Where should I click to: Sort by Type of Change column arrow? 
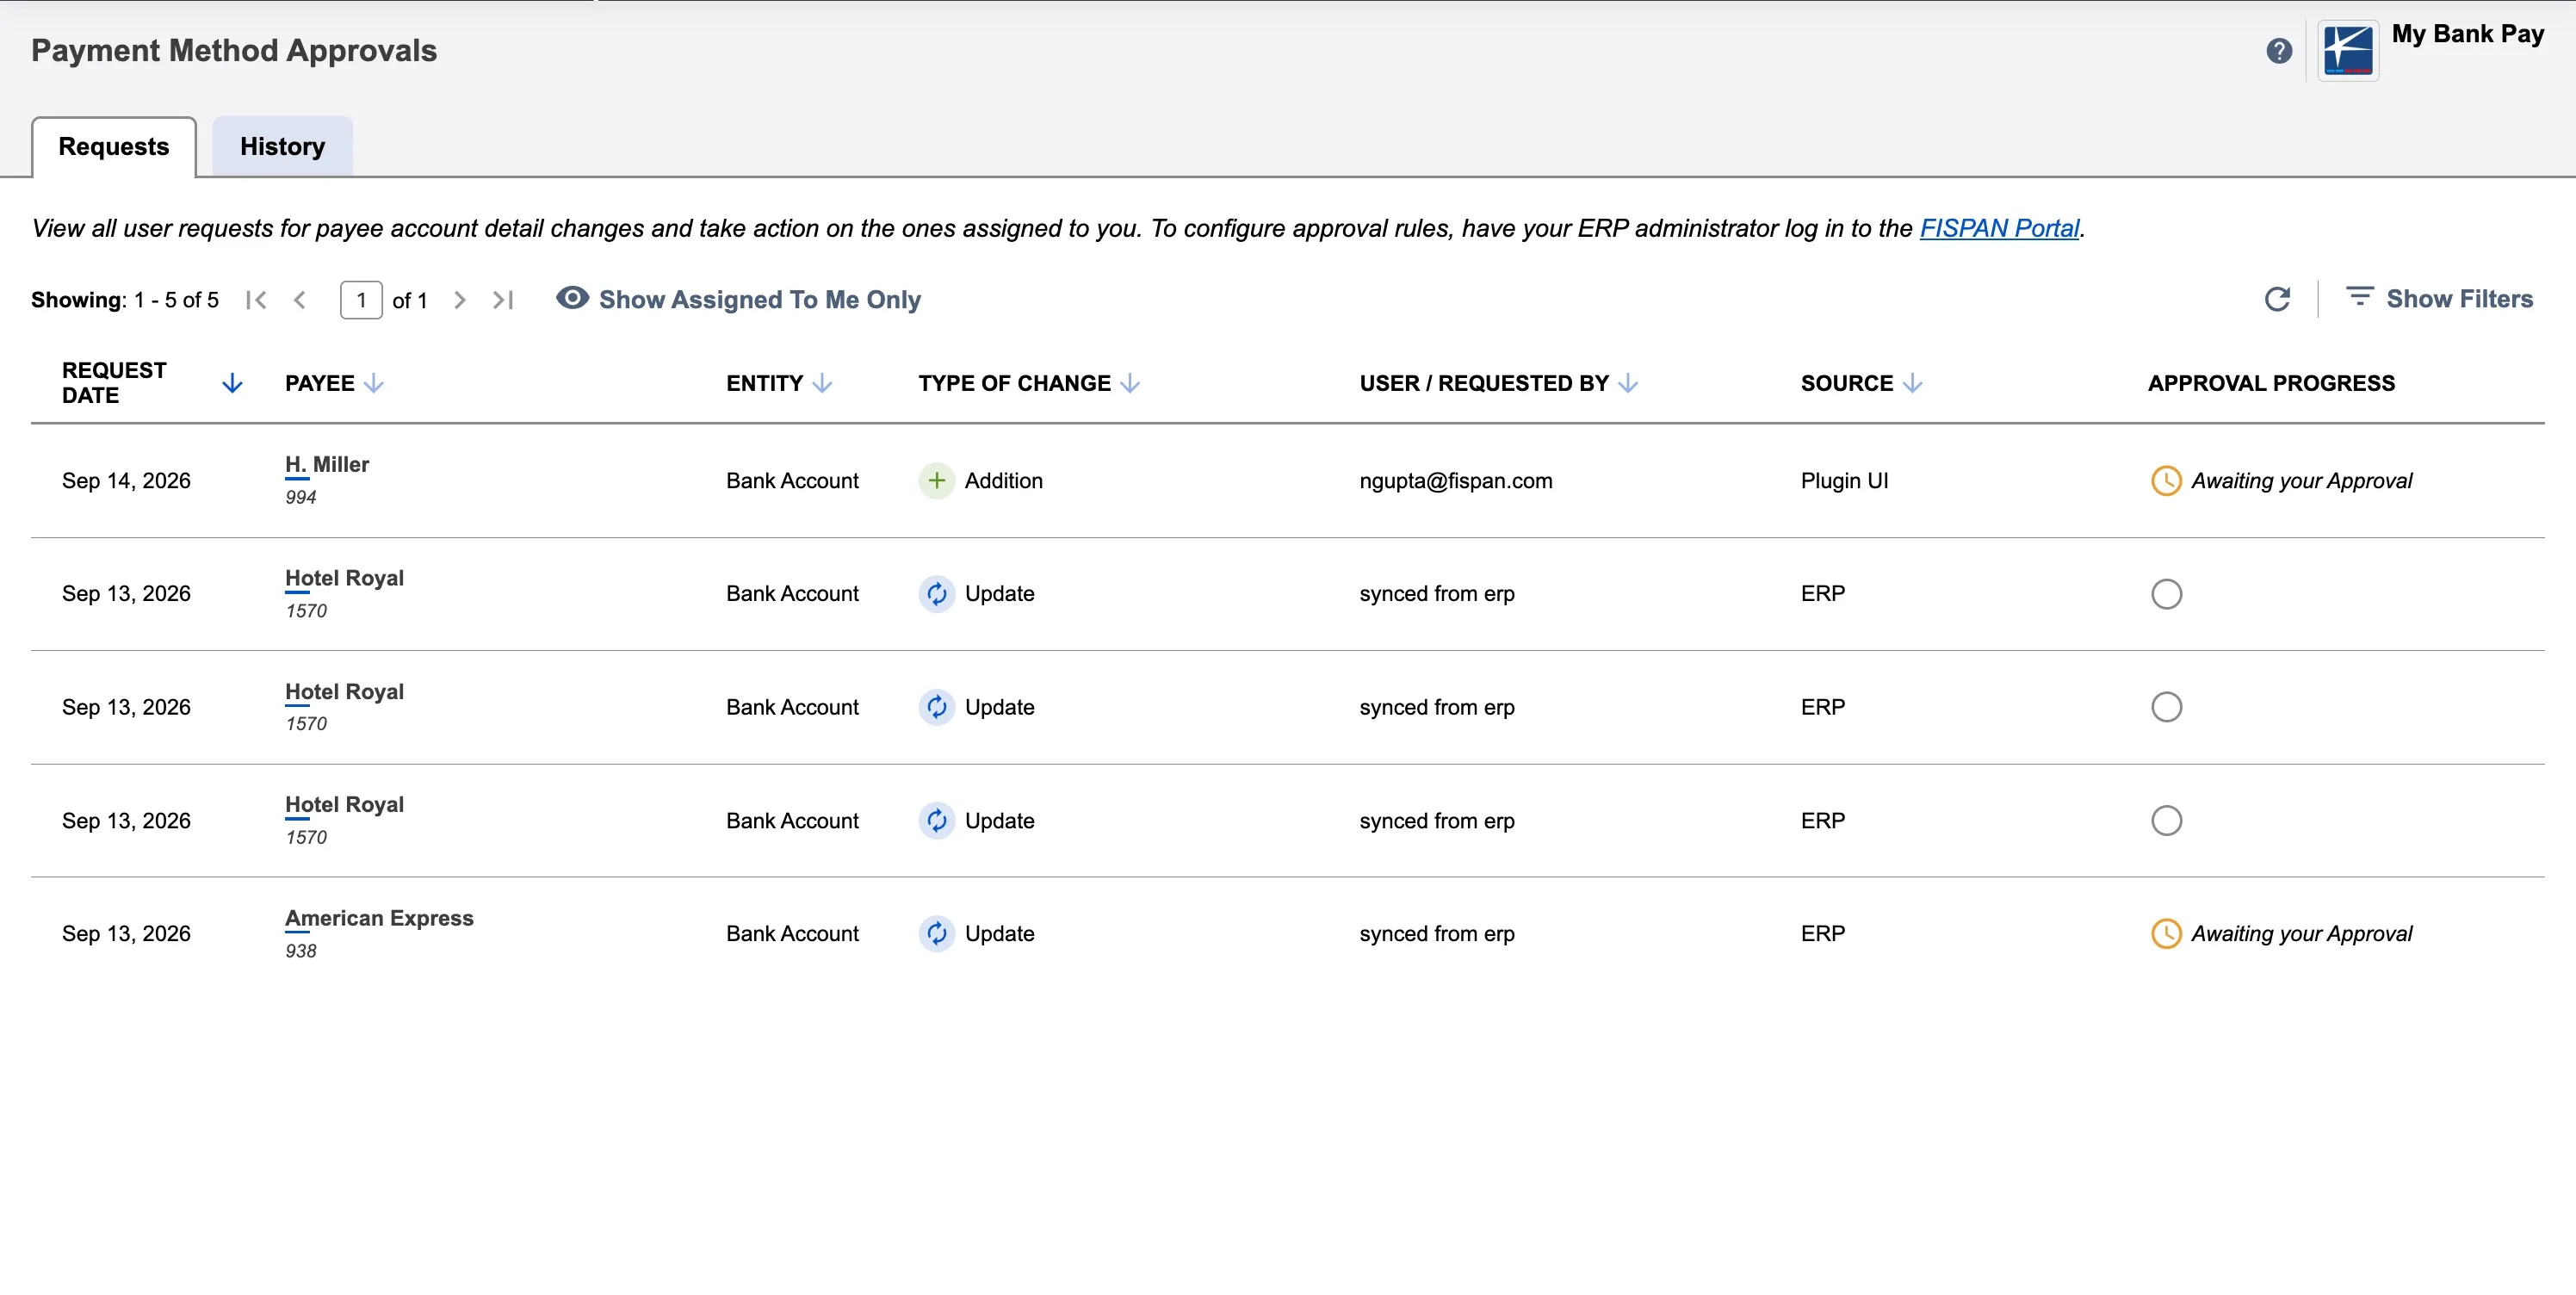(1130, 383)
